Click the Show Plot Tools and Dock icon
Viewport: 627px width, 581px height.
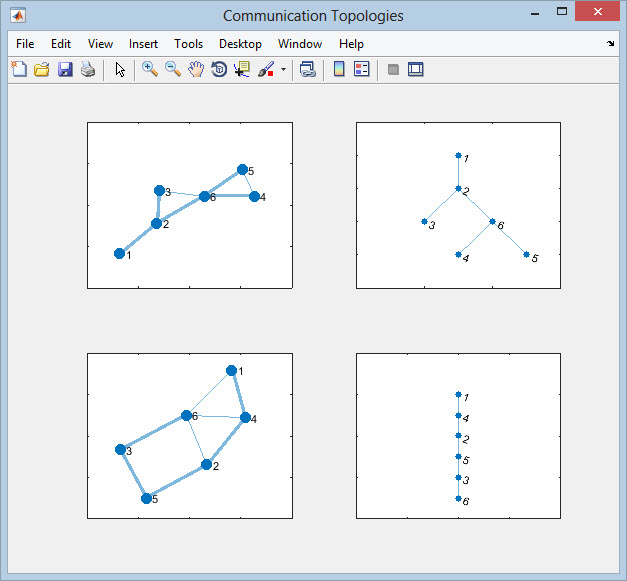pos(416,69)
